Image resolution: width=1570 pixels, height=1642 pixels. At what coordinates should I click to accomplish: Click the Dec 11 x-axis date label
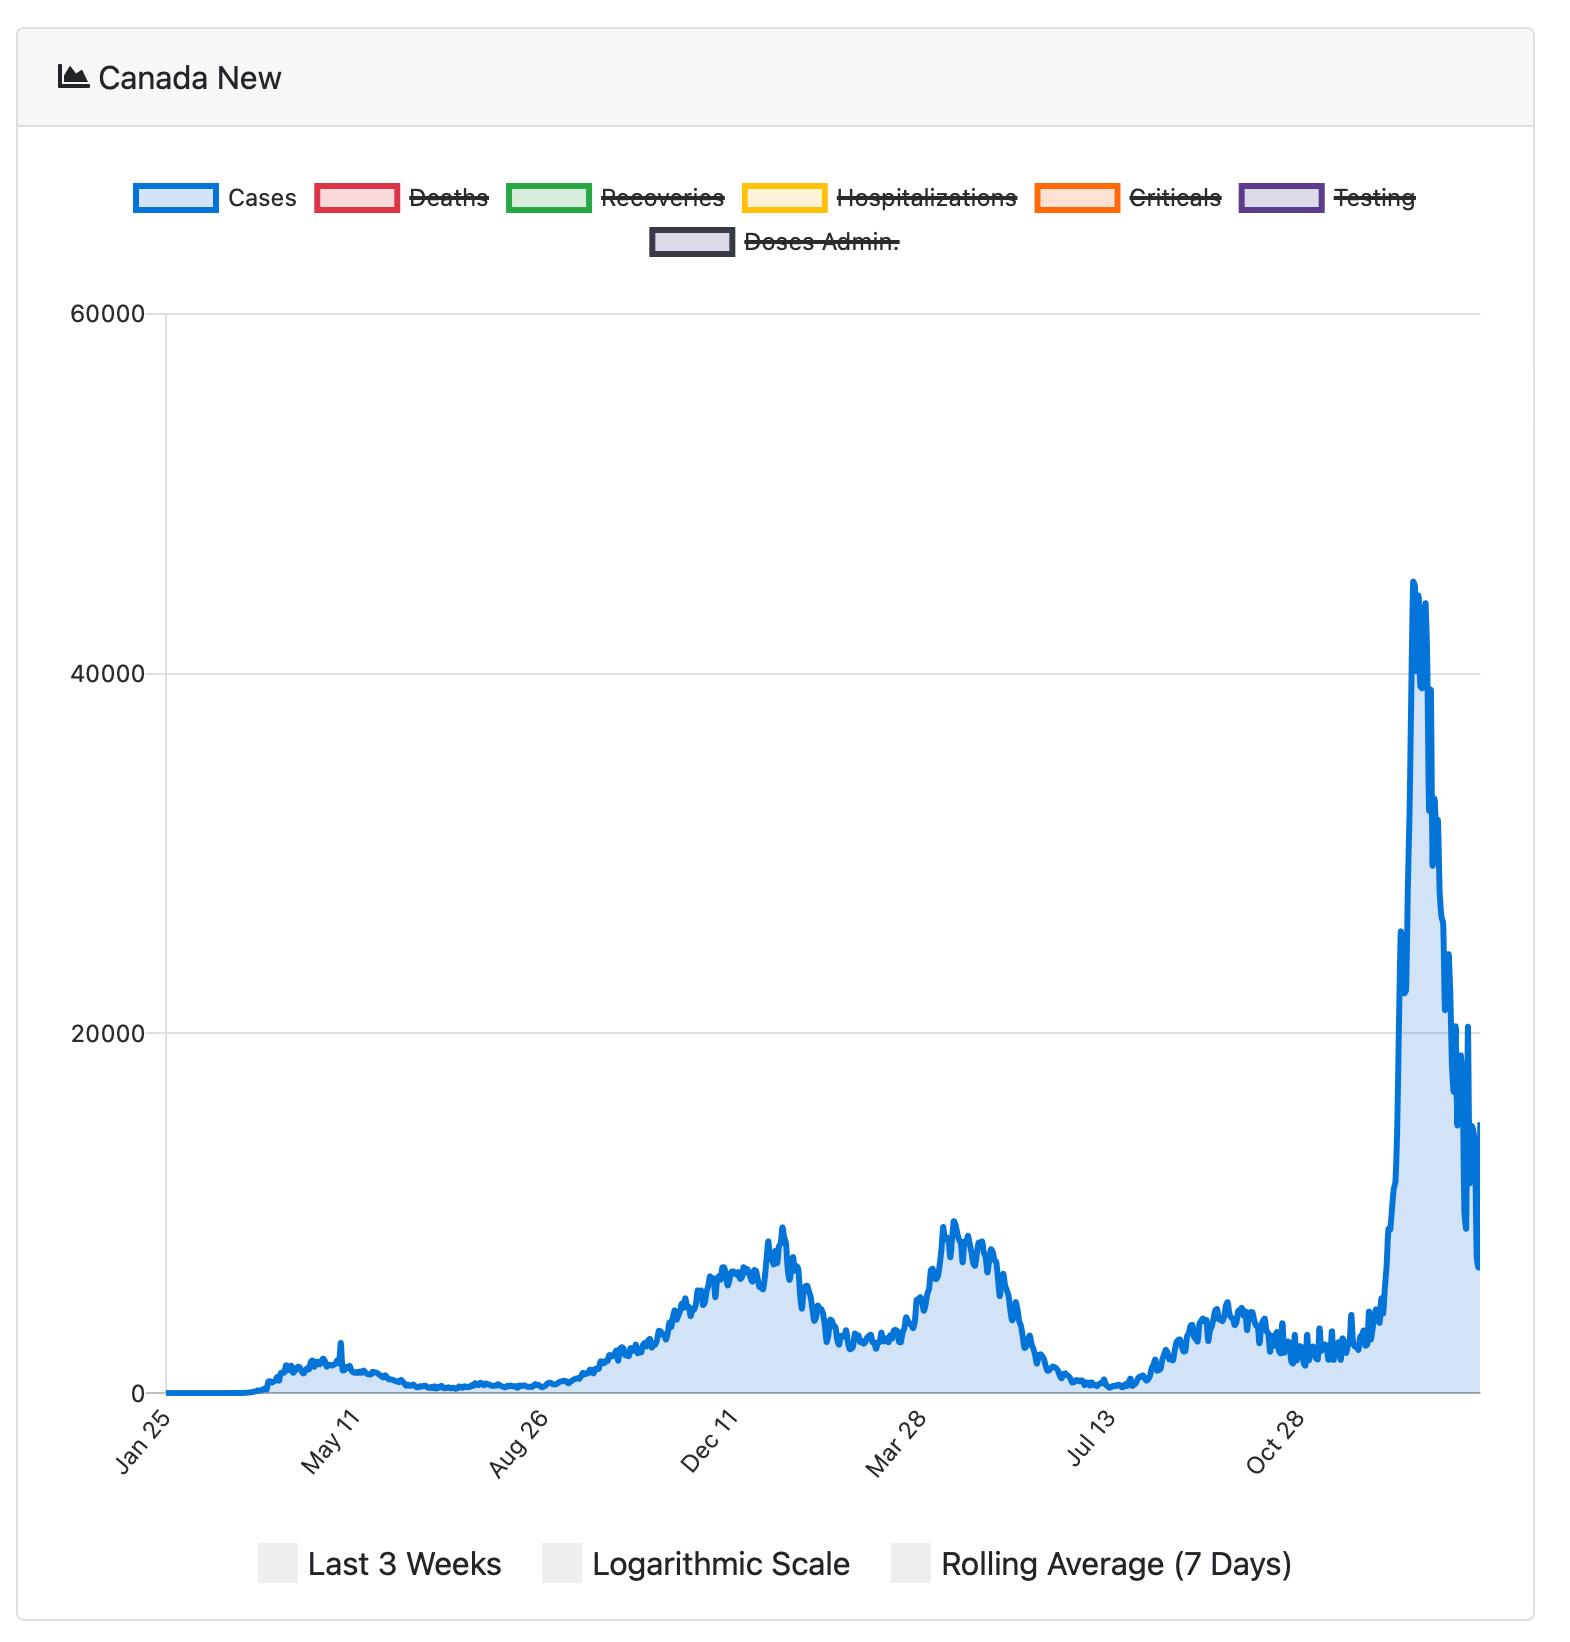pyautogui.click(x=709, y=1440)
